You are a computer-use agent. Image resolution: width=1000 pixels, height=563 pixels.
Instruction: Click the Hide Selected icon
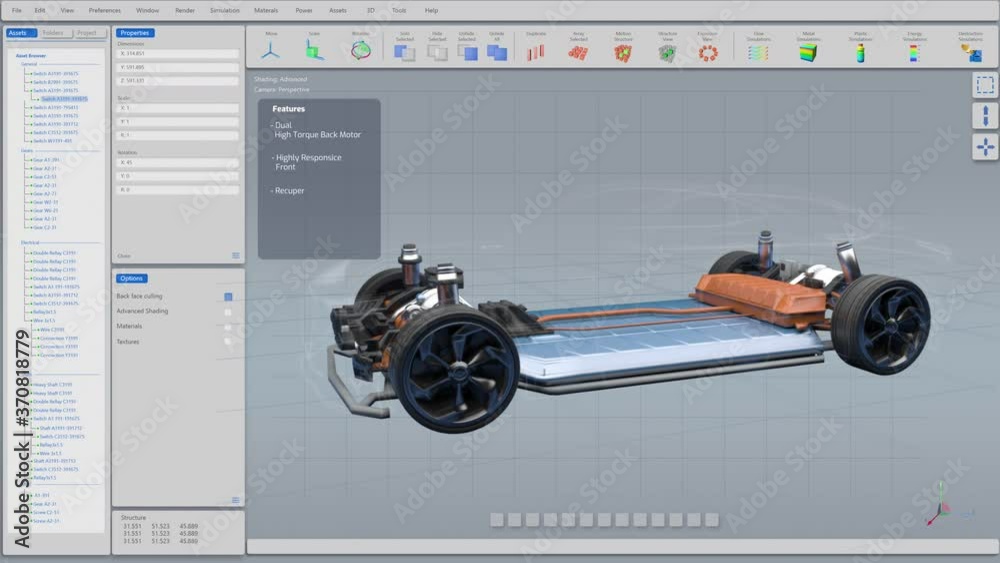coord(437,53)
